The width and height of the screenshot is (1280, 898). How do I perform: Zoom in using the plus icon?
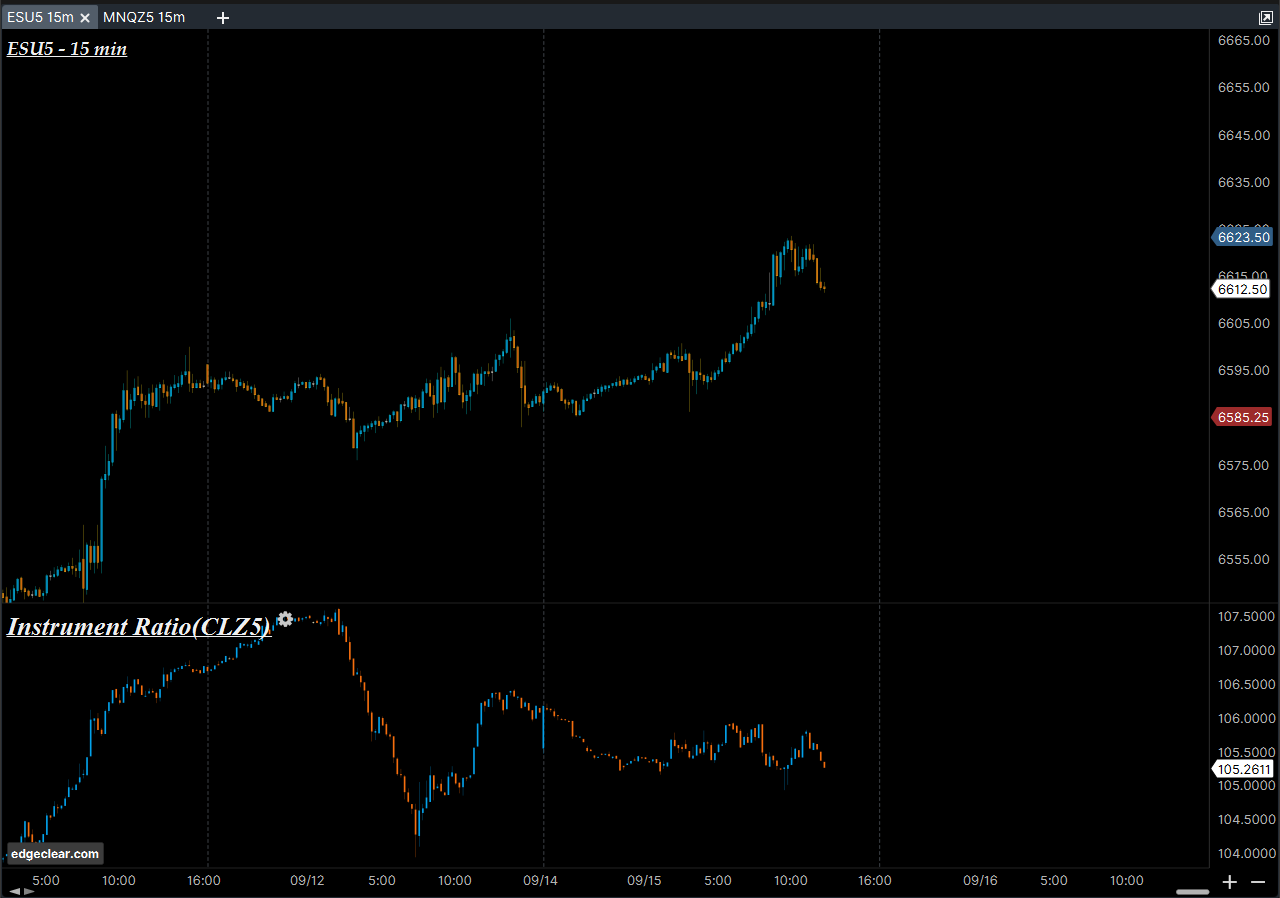pyautogui.click(x=1230, y=881)
